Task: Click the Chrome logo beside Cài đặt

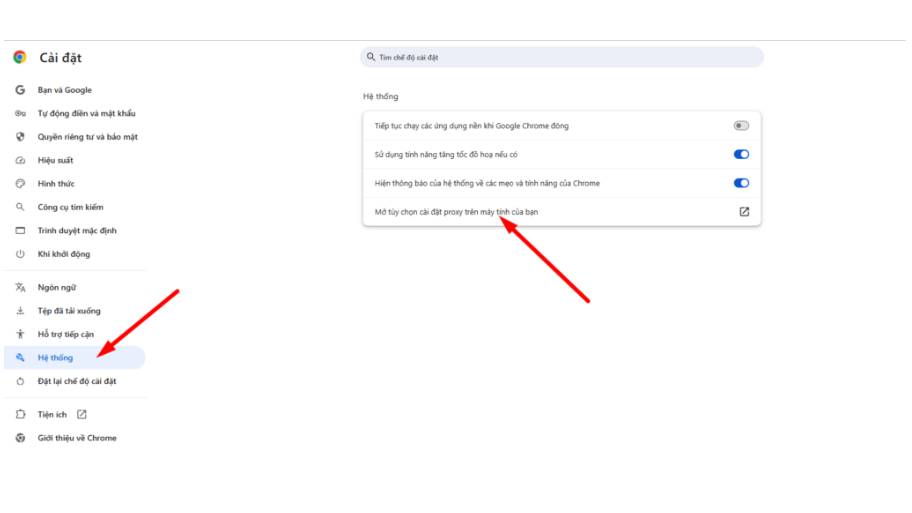Action: (20, 57)
